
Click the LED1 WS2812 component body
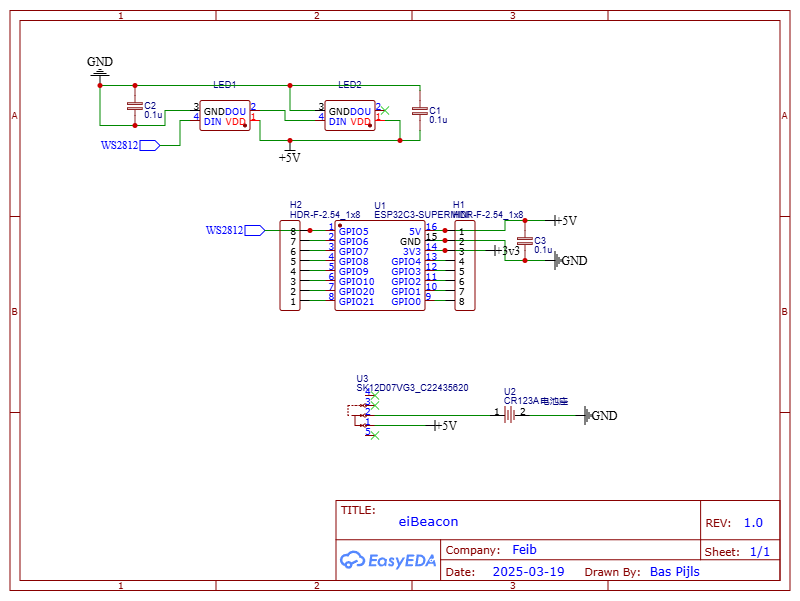(x=225, y=116)
